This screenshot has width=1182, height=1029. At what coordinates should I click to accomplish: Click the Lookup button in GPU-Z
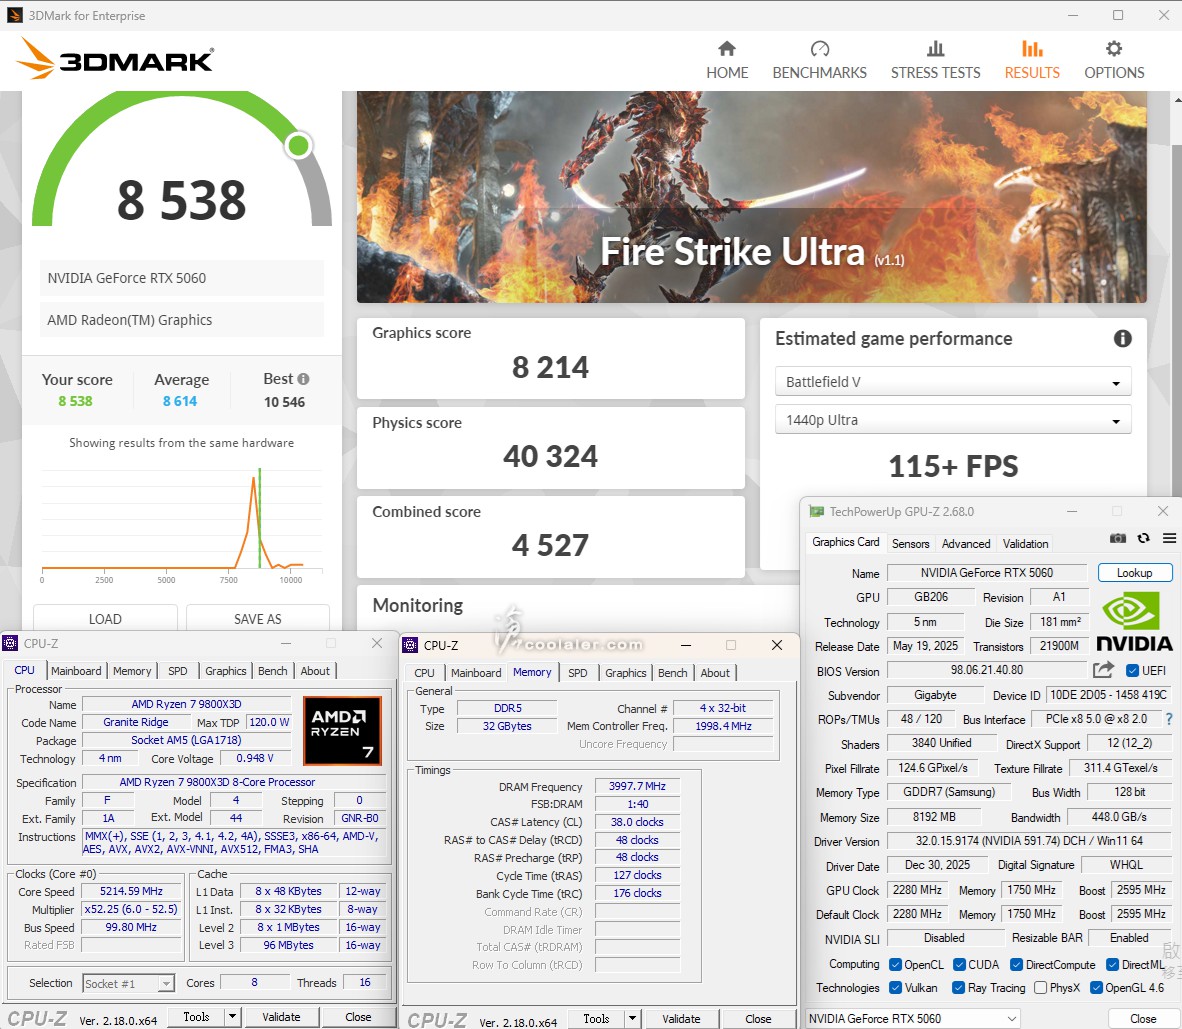point(1134,573)
